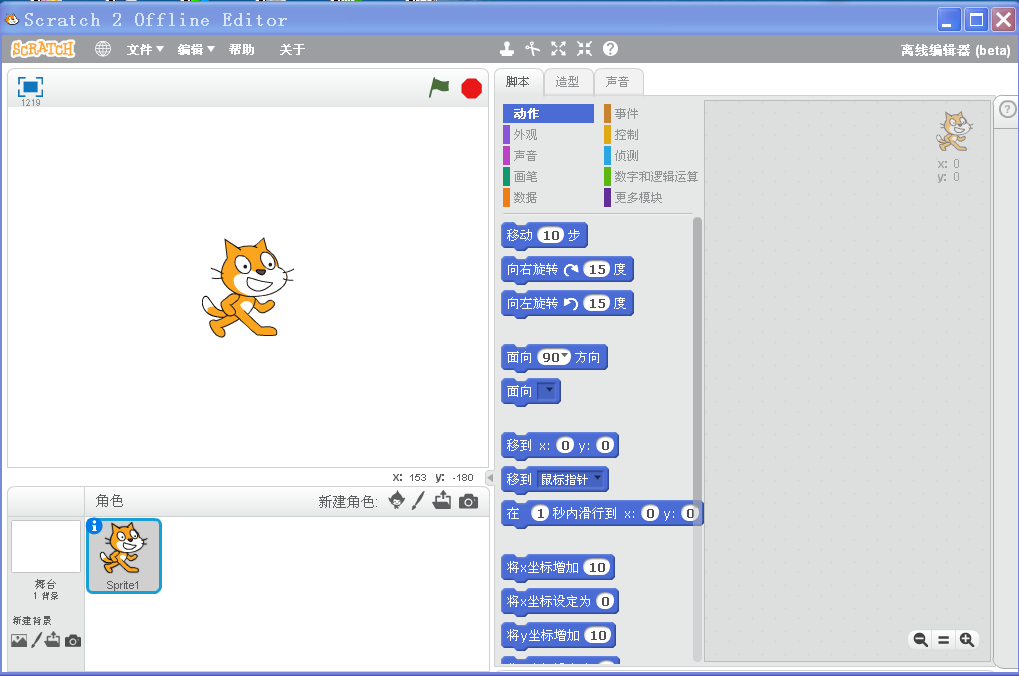Click value field in 将y坐标增加 block
Screen dimensions: 1019x676
[x=598, y=635]
